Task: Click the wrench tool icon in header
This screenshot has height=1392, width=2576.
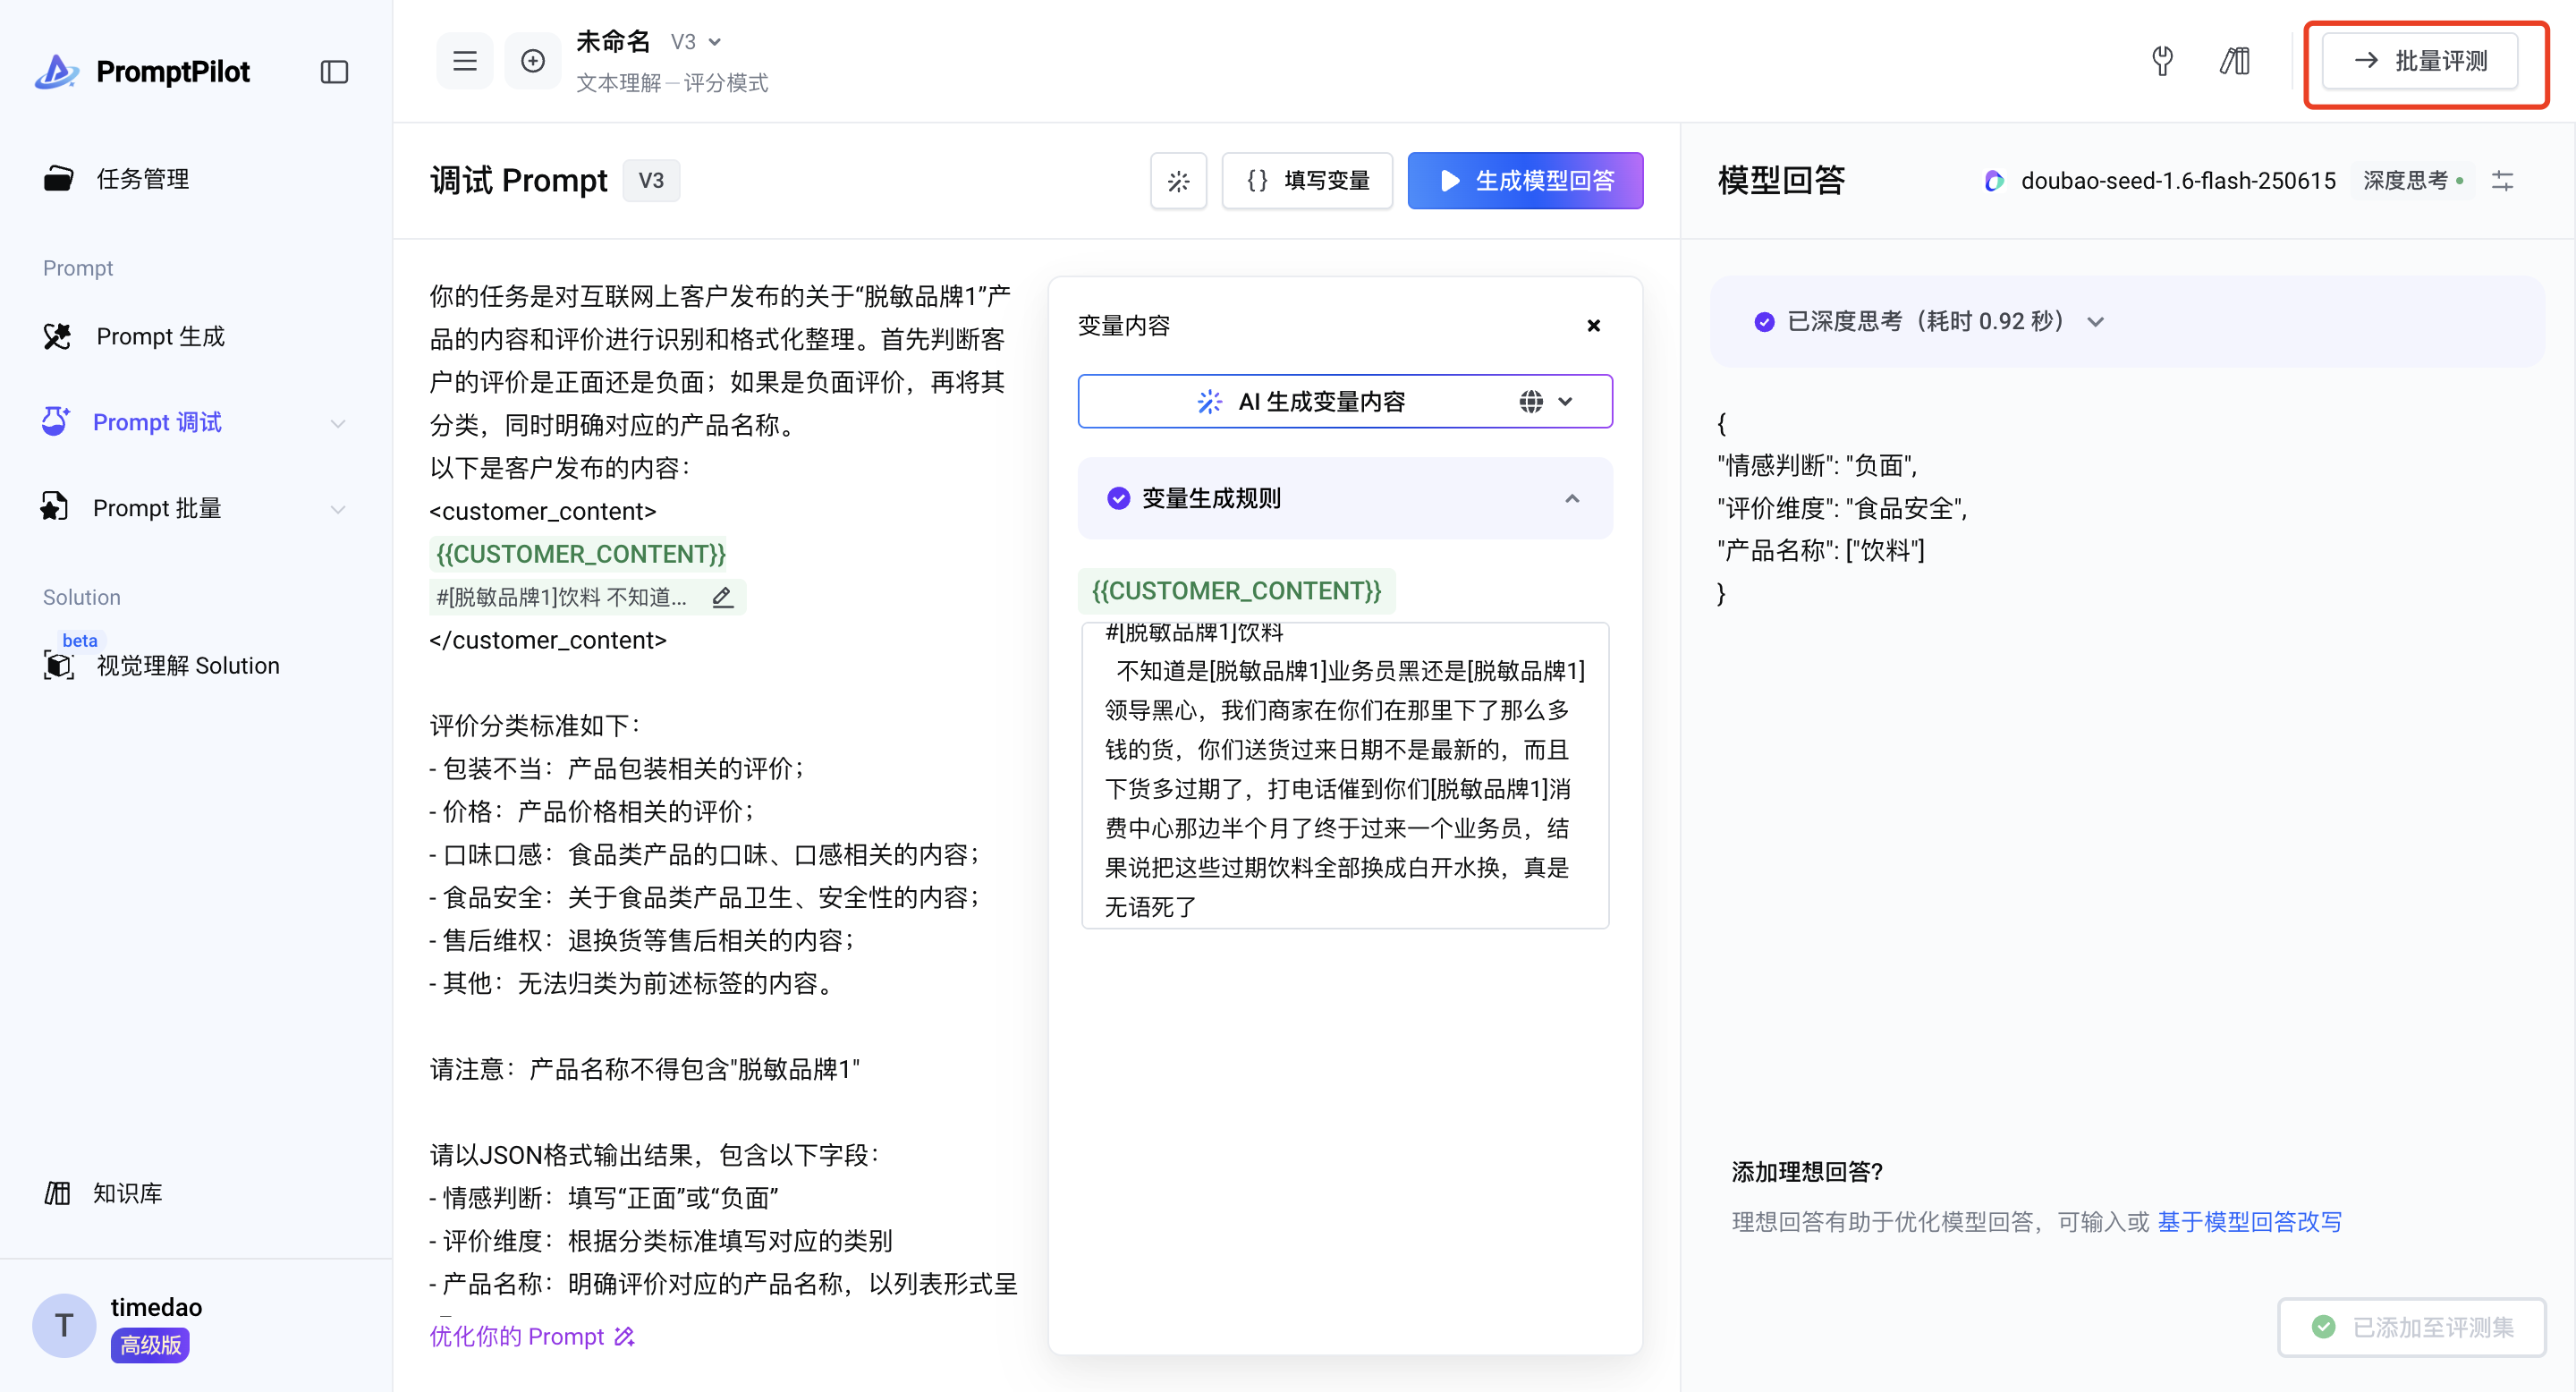Action: point(2162,61)
